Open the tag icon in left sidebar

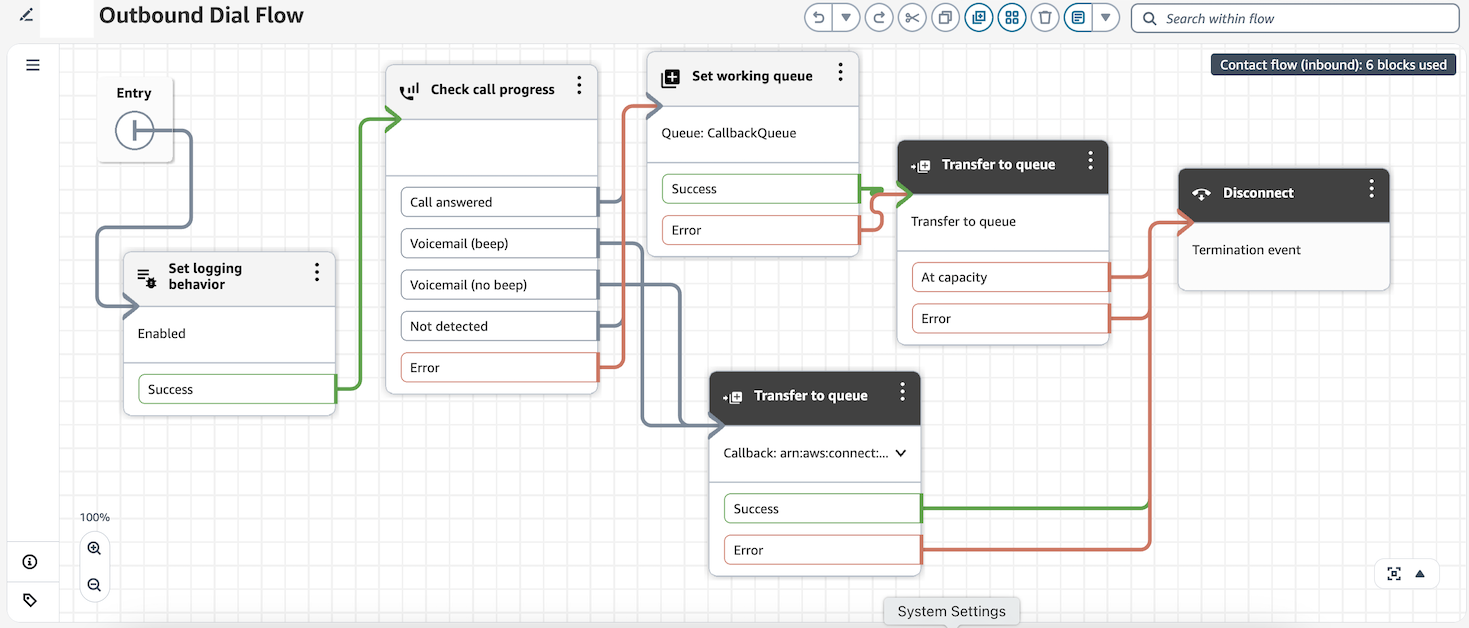point(30,600)
